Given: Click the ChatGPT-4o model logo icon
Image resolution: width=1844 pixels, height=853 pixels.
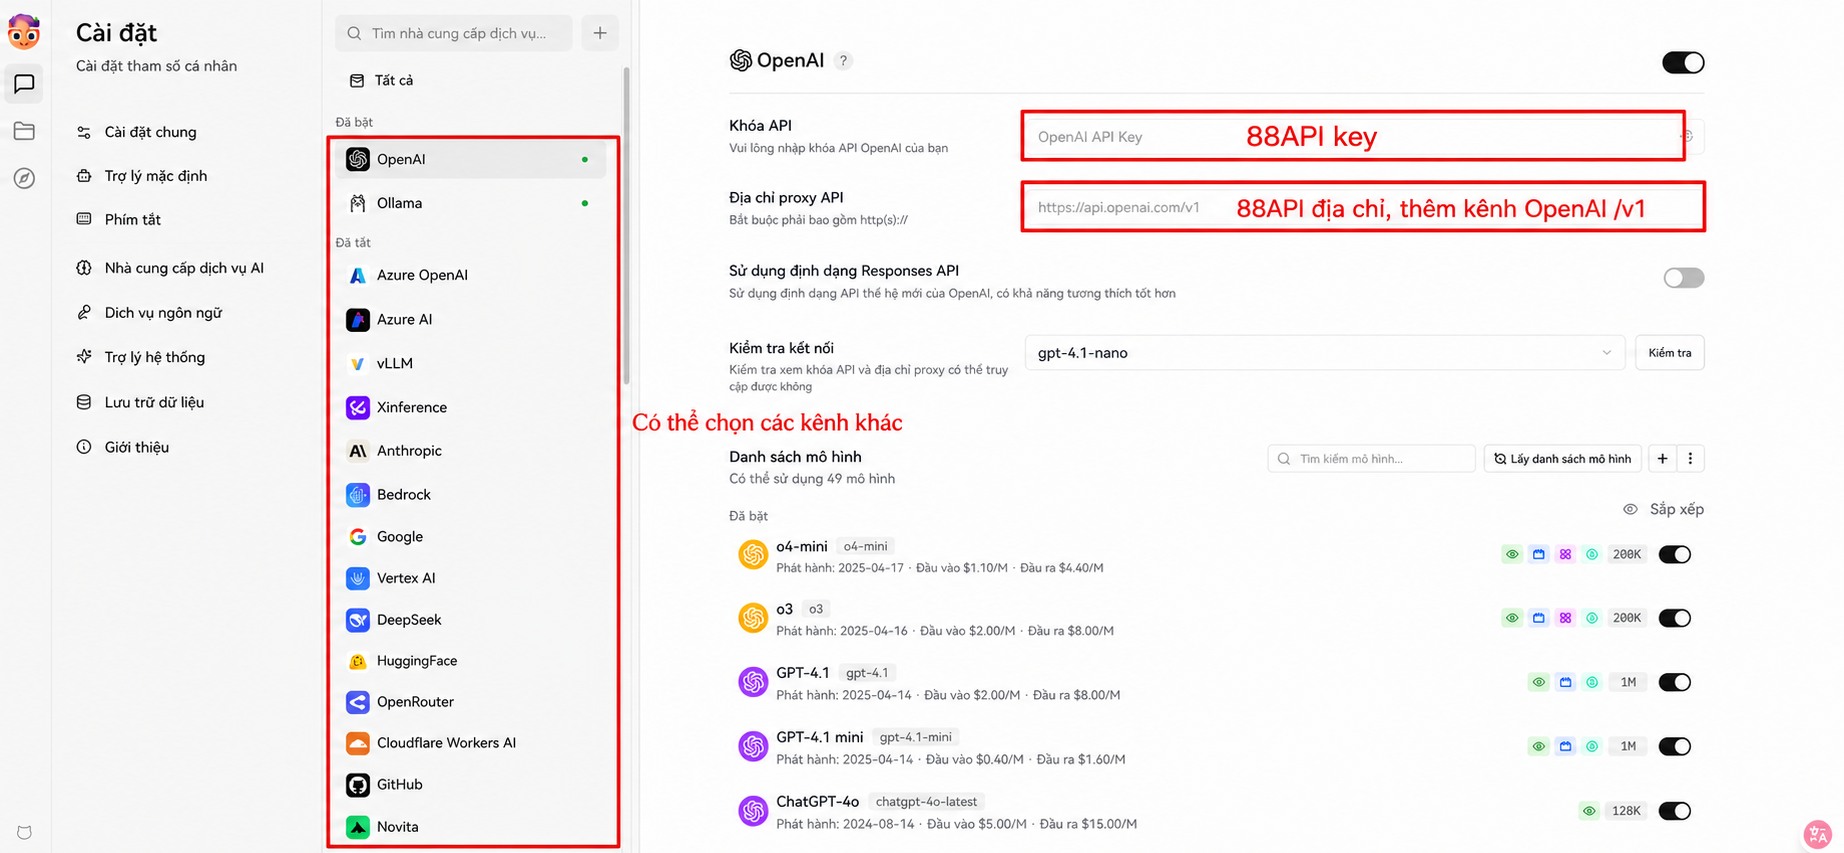Looking at the screenshot, I should (753, 810).
